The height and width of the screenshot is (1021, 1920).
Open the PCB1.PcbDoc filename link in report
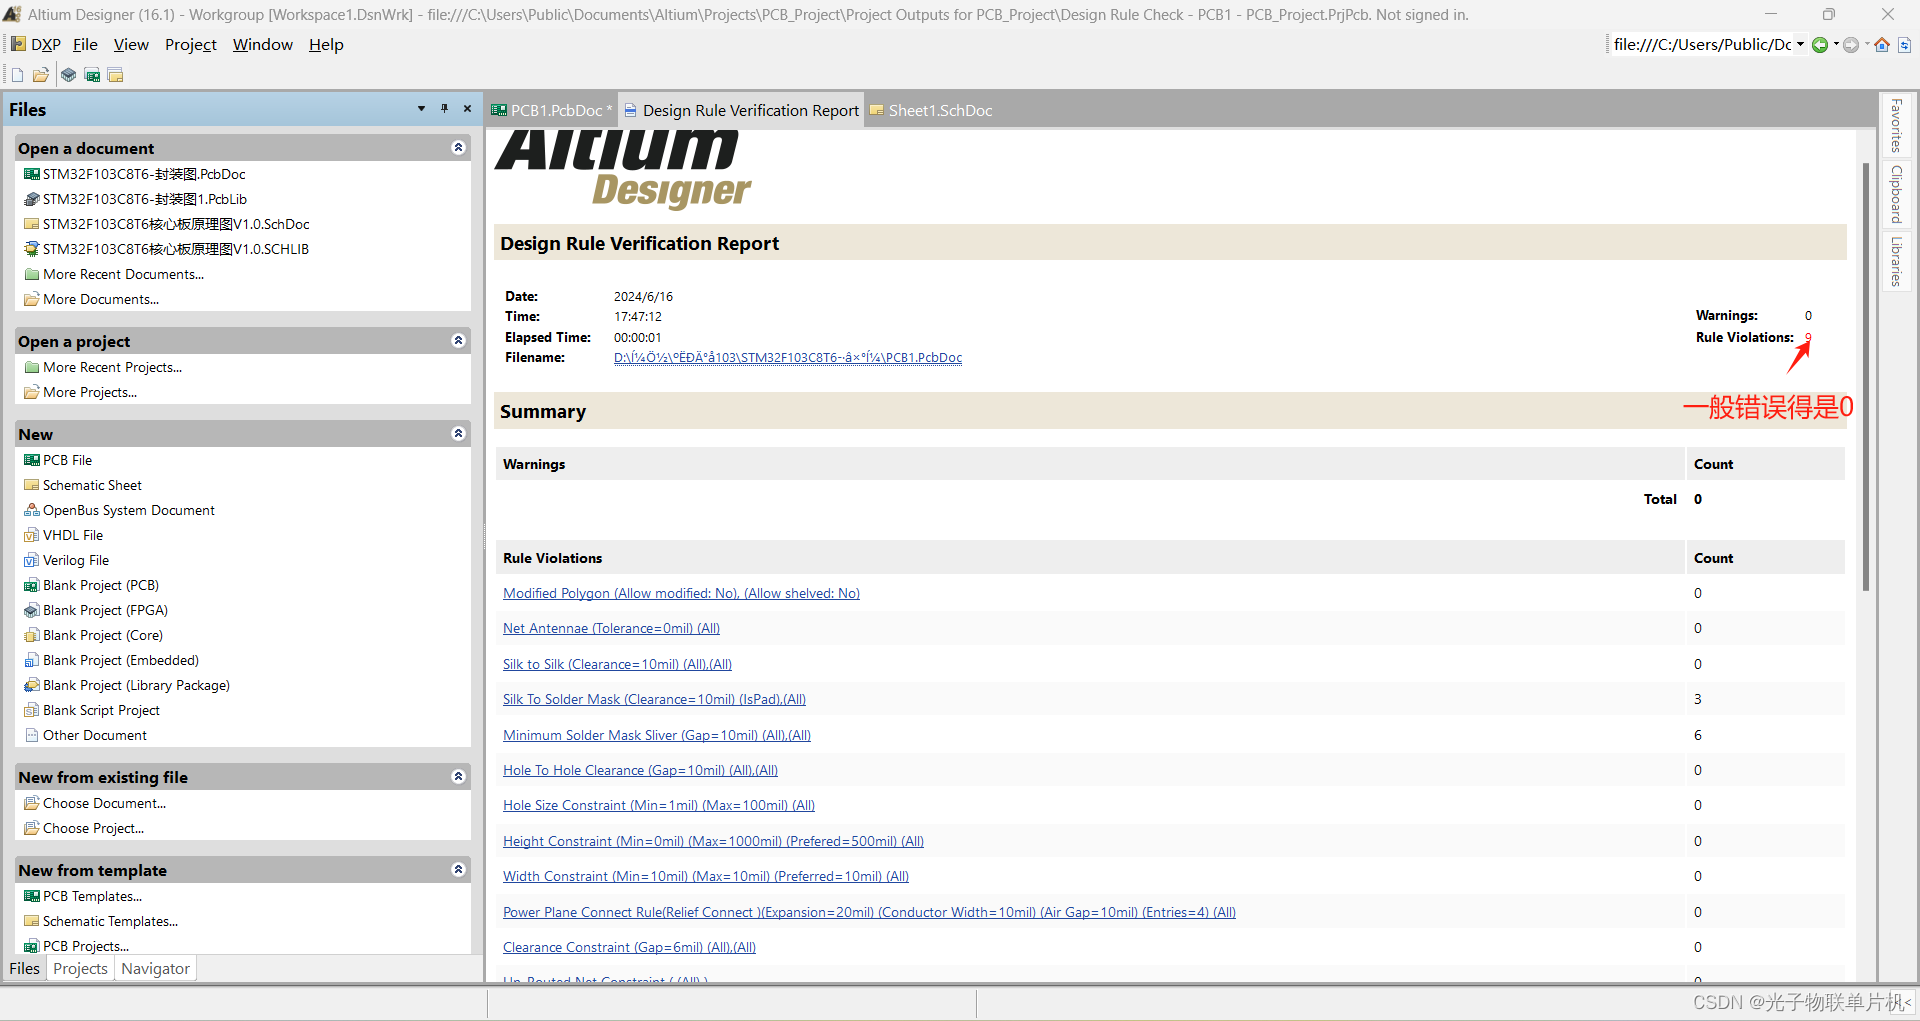coord(788,357)
